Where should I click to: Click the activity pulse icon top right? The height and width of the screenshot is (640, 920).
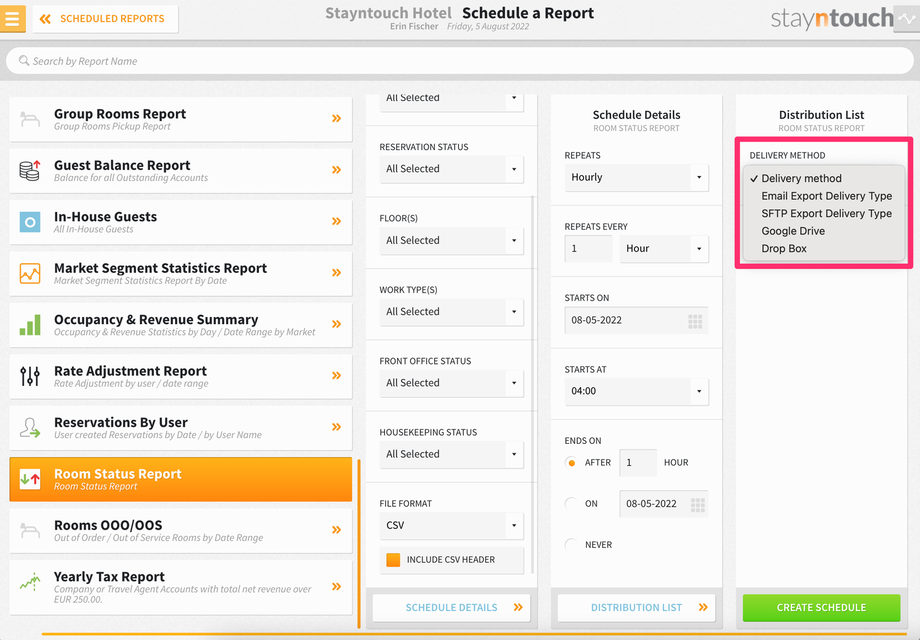tap(907, 19)
